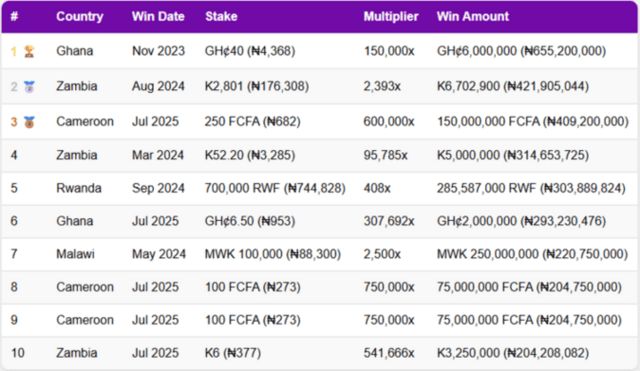Click Cameroon in row 8

(85, 287)
